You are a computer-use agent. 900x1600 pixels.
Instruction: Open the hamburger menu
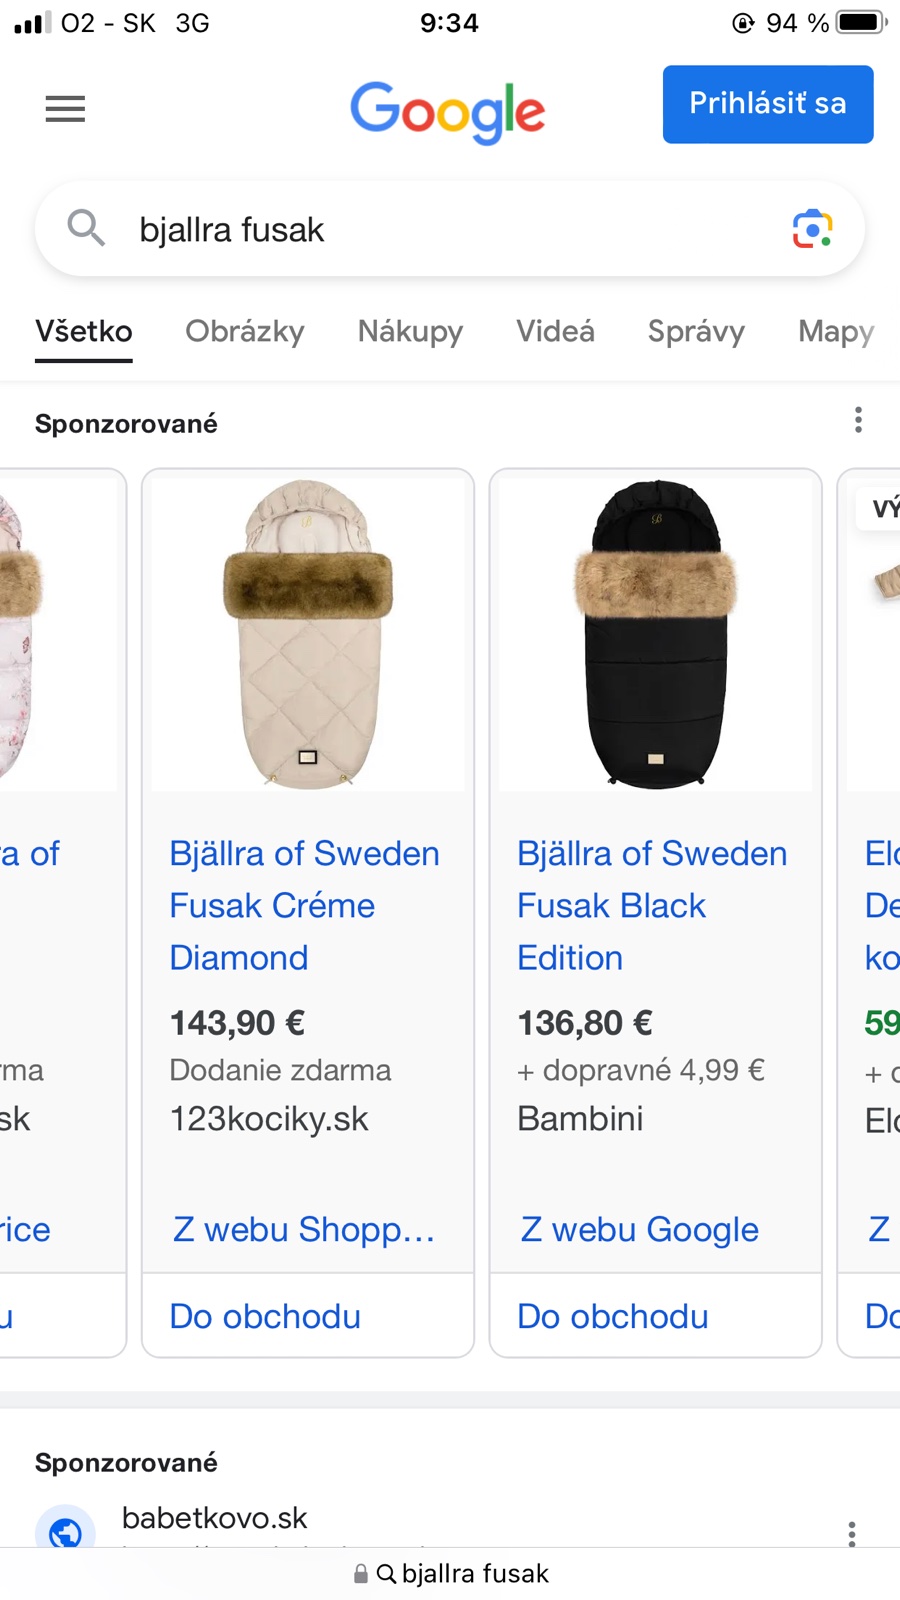point(65,108)
